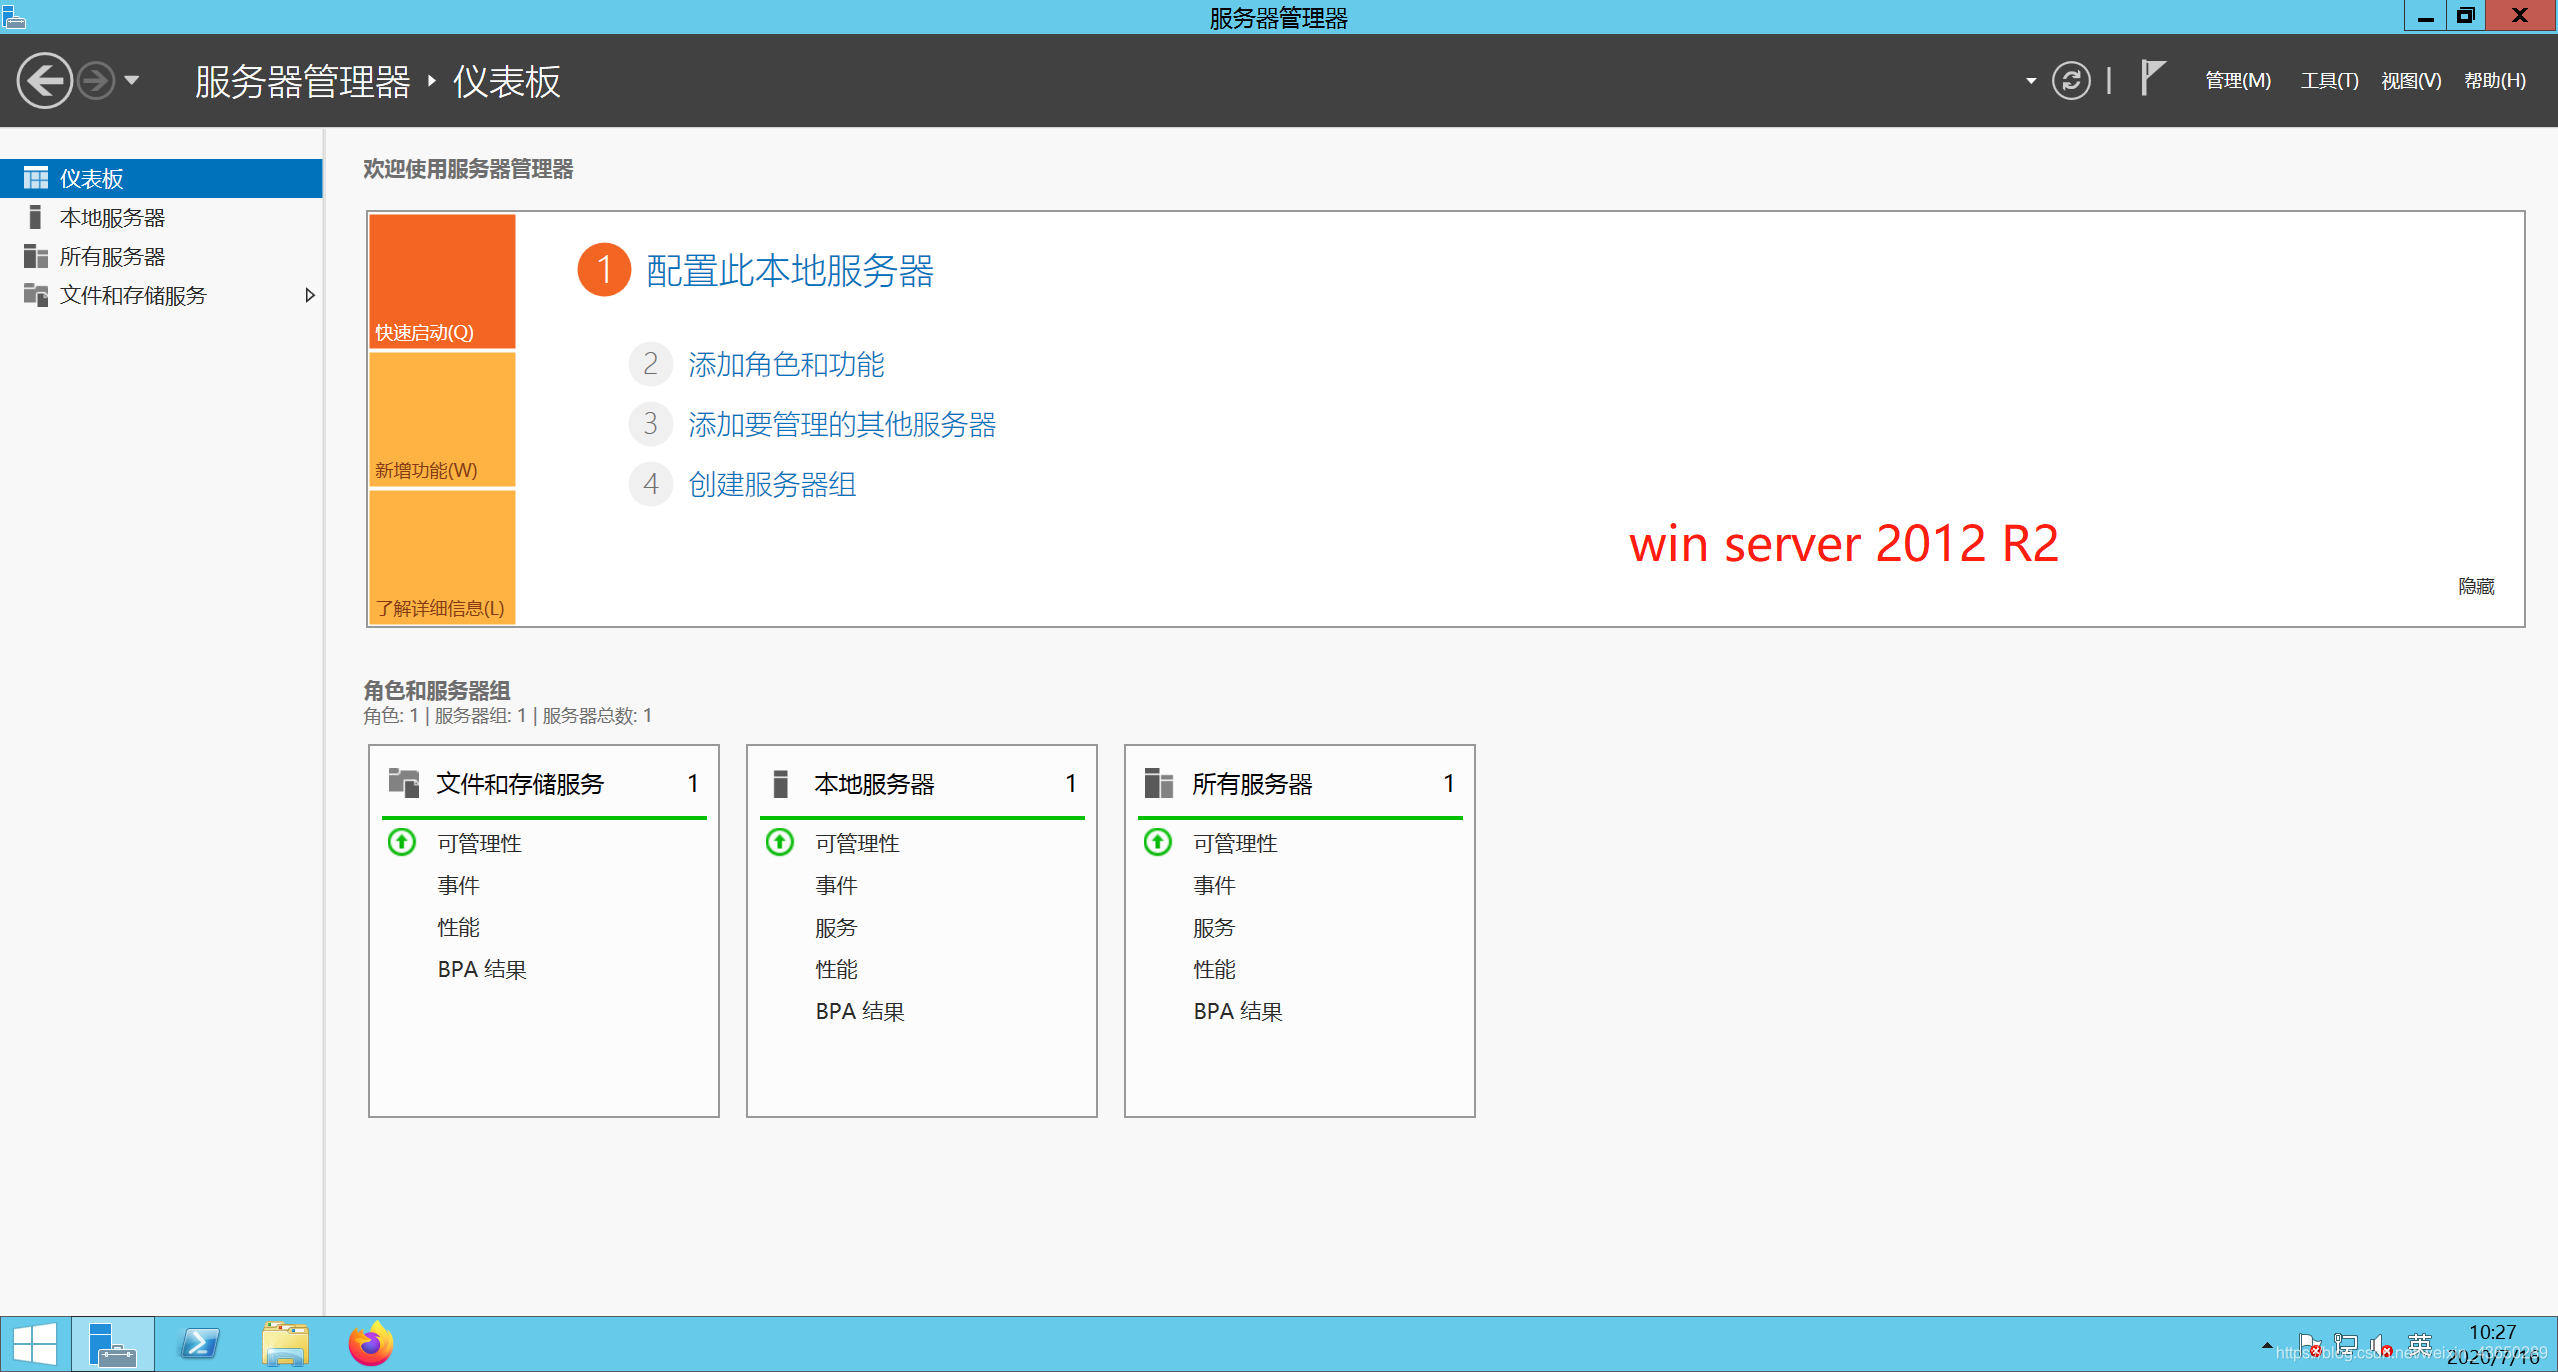Click the Windows Start button

35,1344
